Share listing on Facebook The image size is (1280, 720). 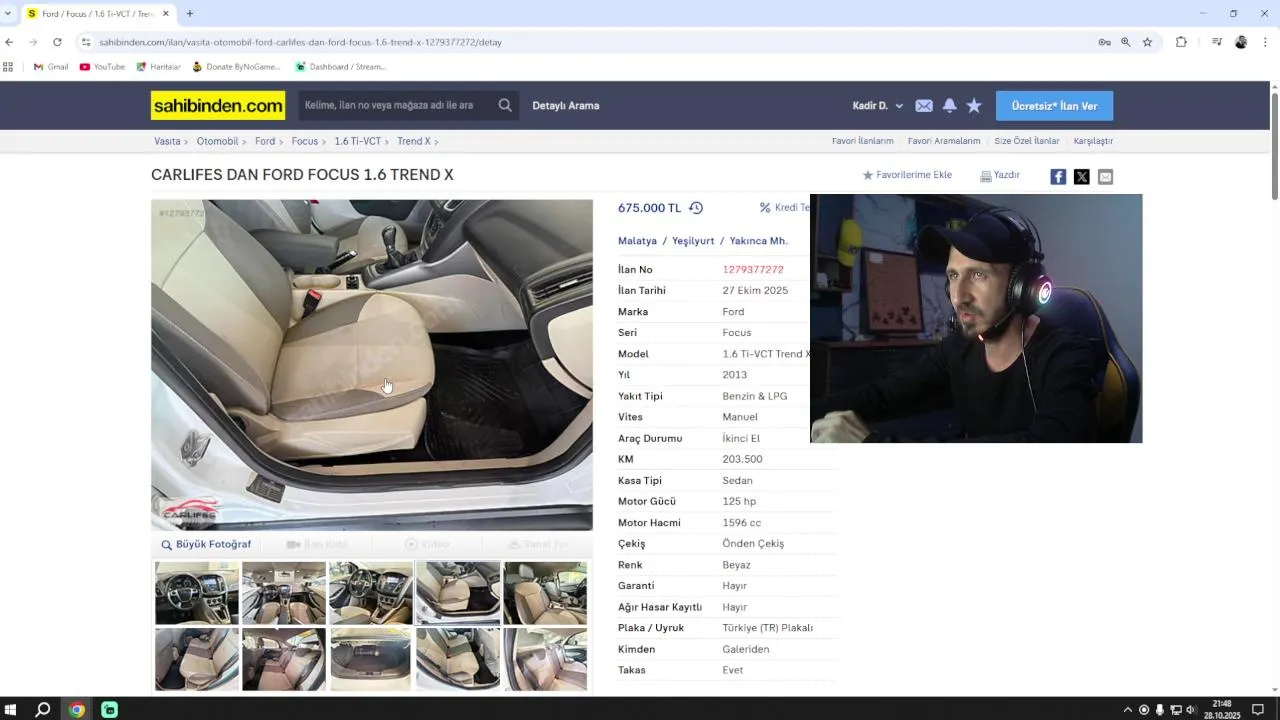coord(1058,176)
